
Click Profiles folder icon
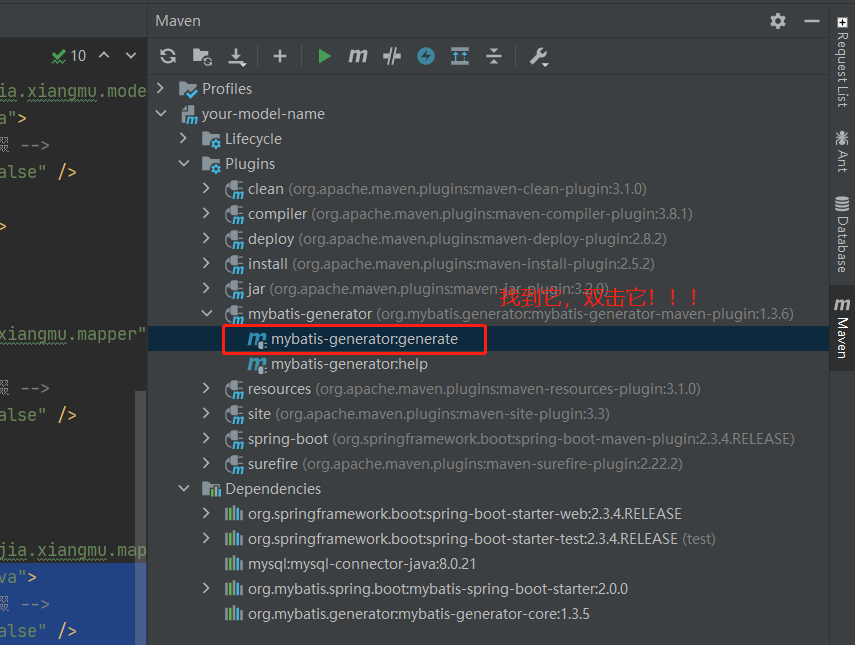tap(188, 89)
